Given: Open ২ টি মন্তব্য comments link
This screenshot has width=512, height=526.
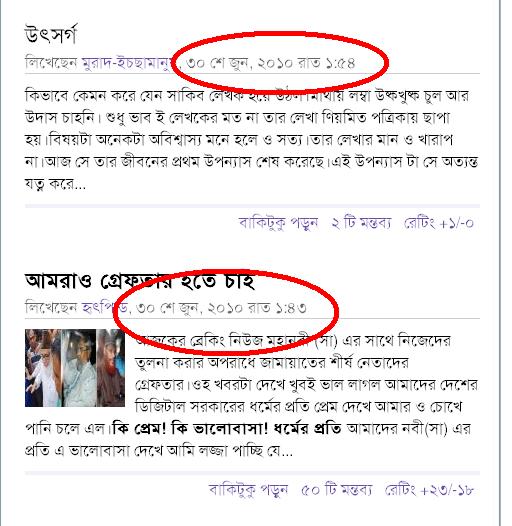Looking at the screenshot, I should [361, 223].
